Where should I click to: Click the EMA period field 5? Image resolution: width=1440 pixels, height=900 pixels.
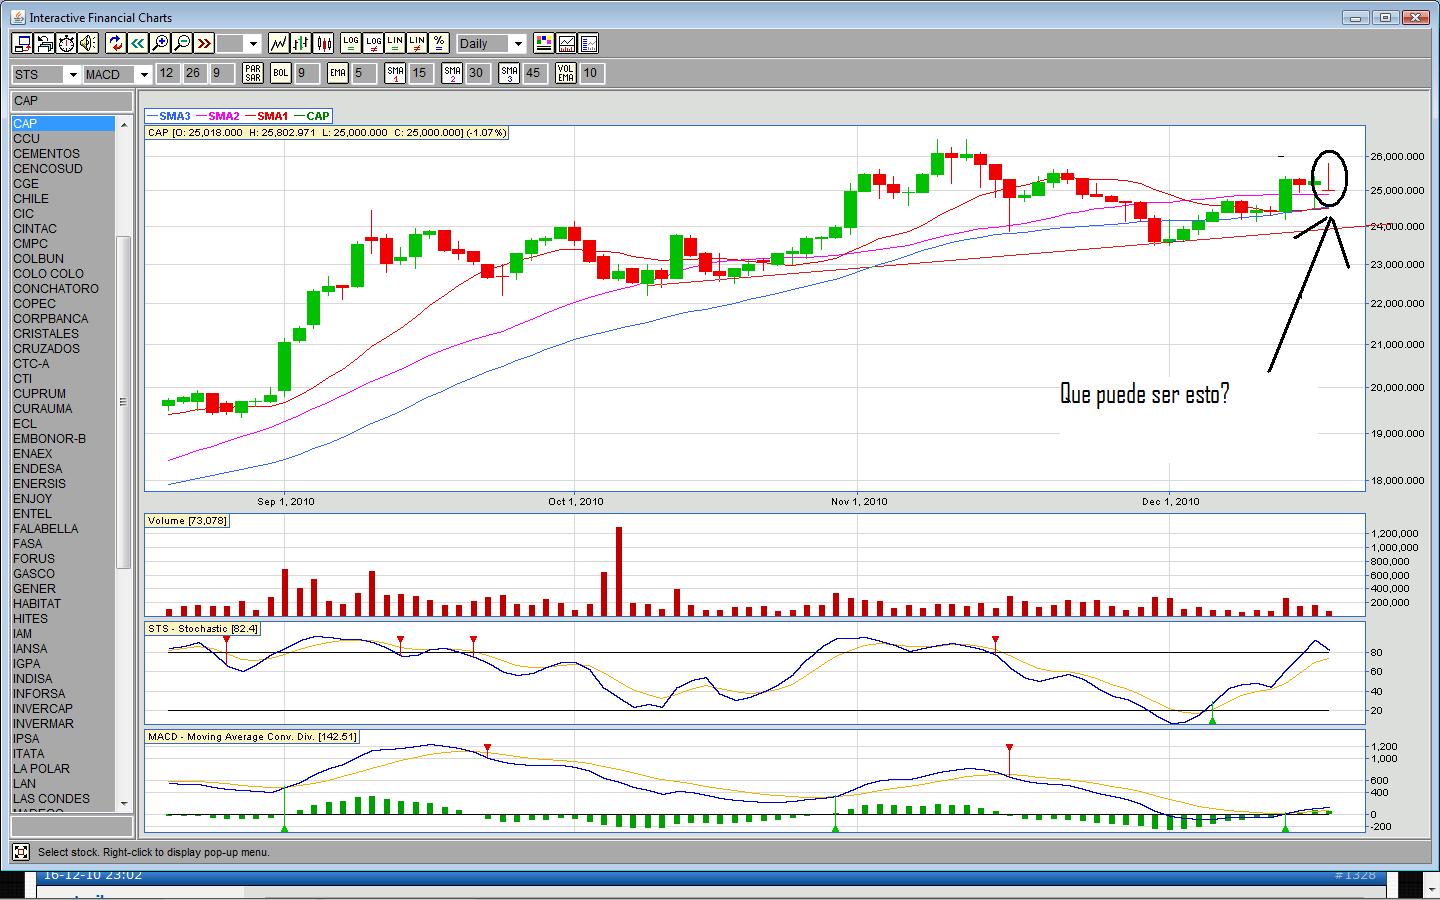pos(363,73)
